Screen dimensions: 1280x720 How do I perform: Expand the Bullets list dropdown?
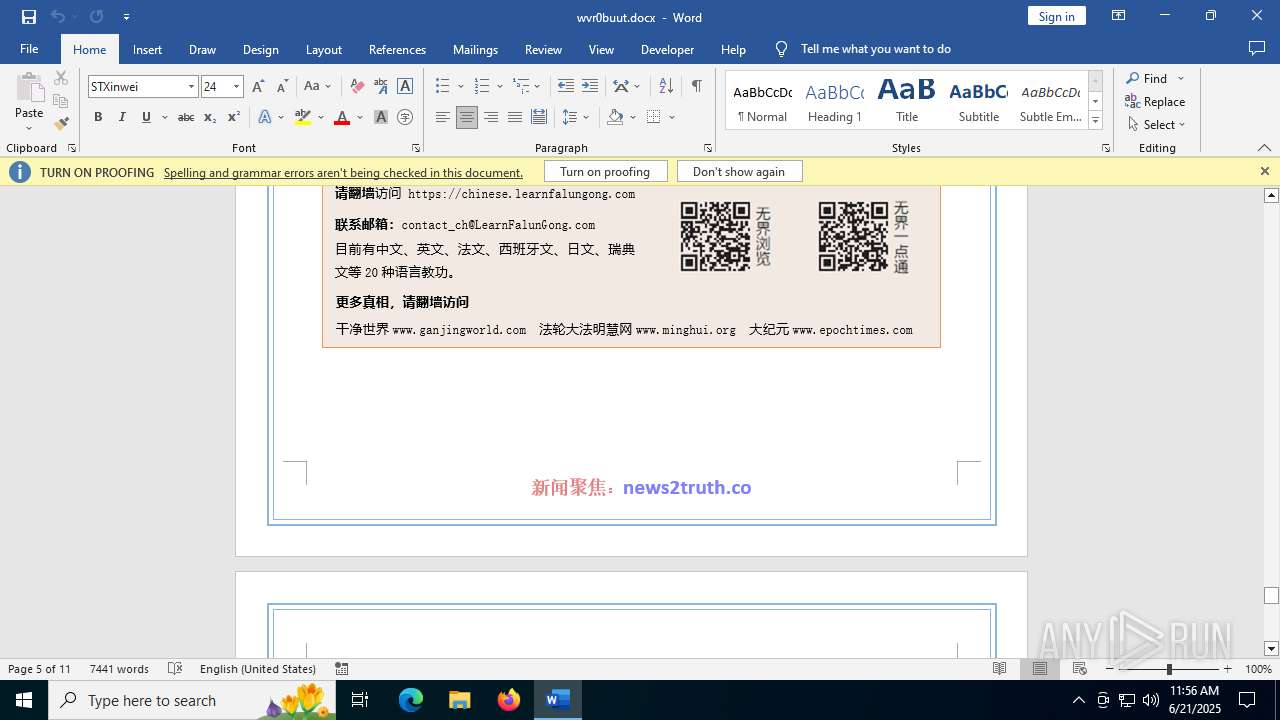coord(460,87)
